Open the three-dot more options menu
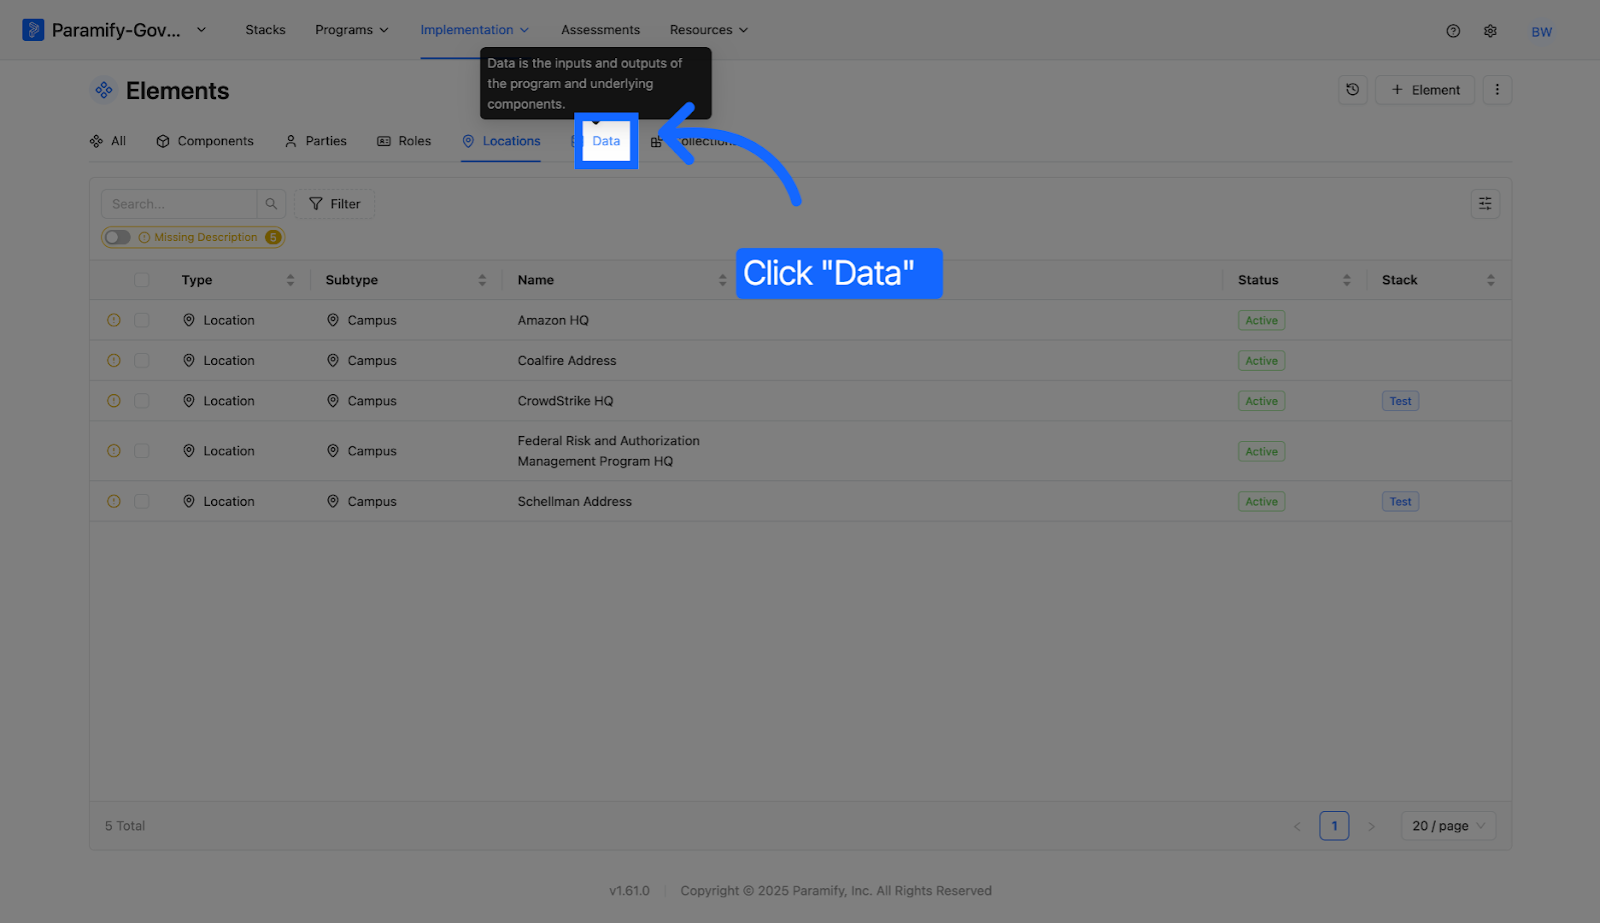 pos(1497,90)
